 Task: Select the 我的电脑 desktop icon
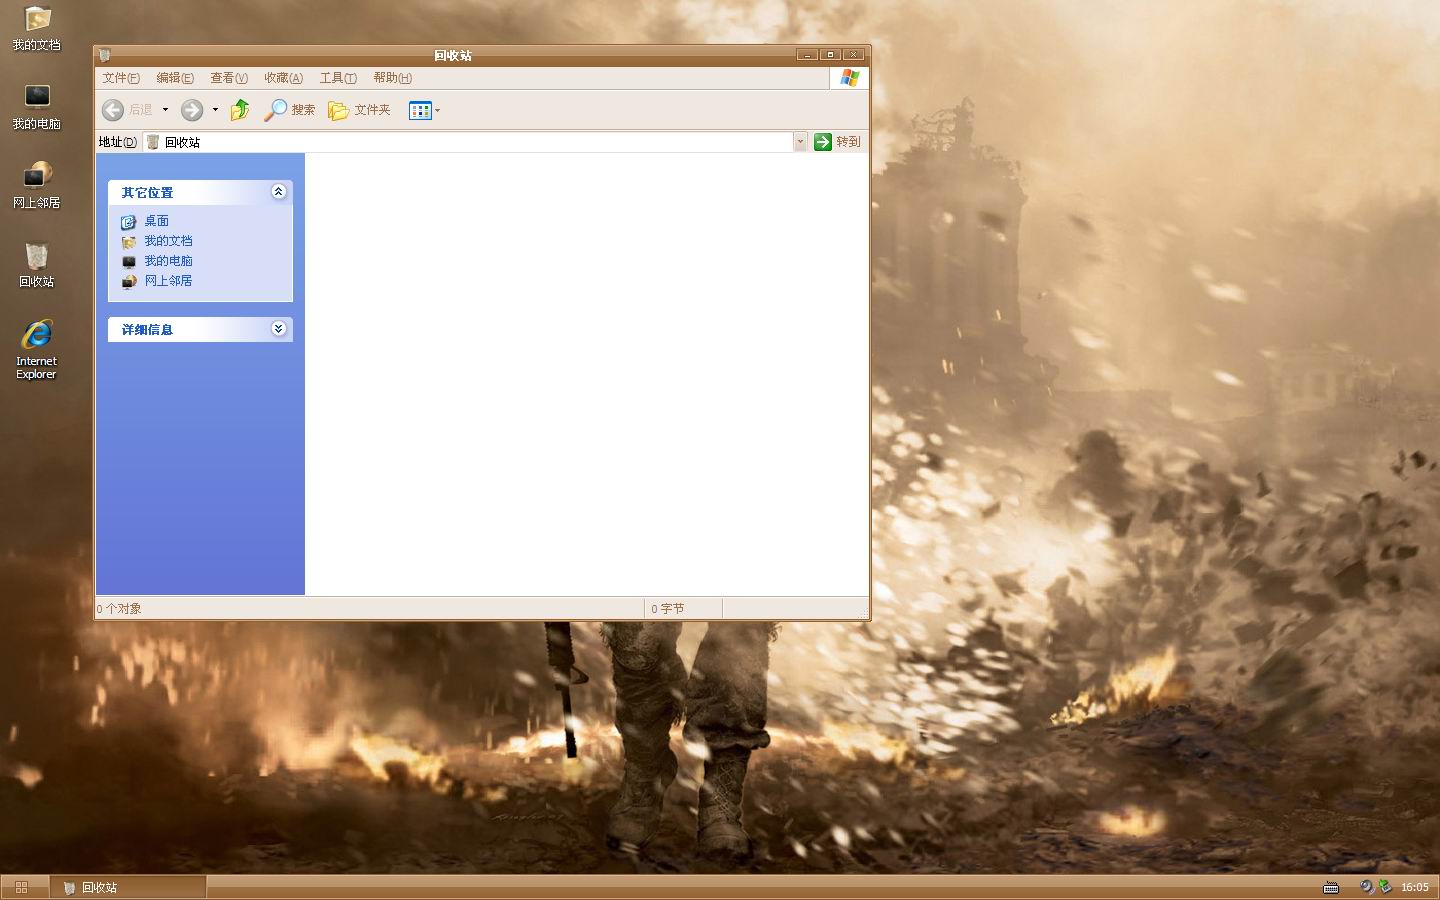tap(36, 107)
